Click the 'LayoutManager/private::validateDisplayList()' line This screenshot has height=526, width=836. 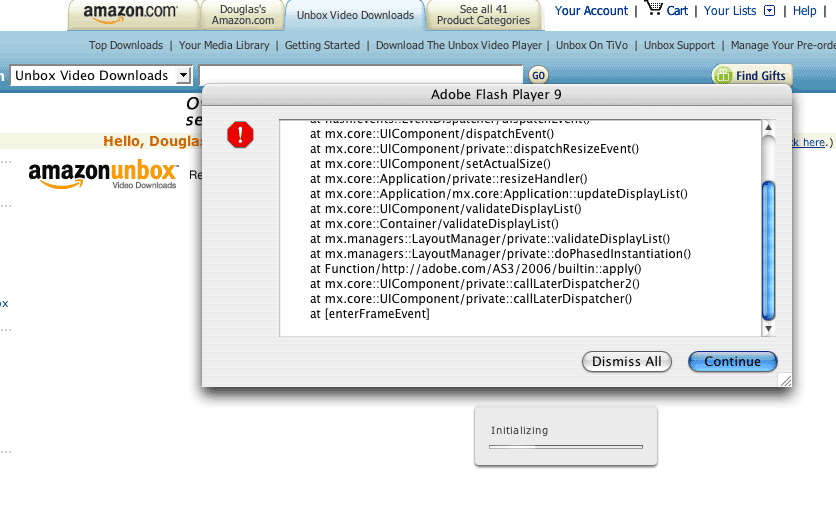490,239
